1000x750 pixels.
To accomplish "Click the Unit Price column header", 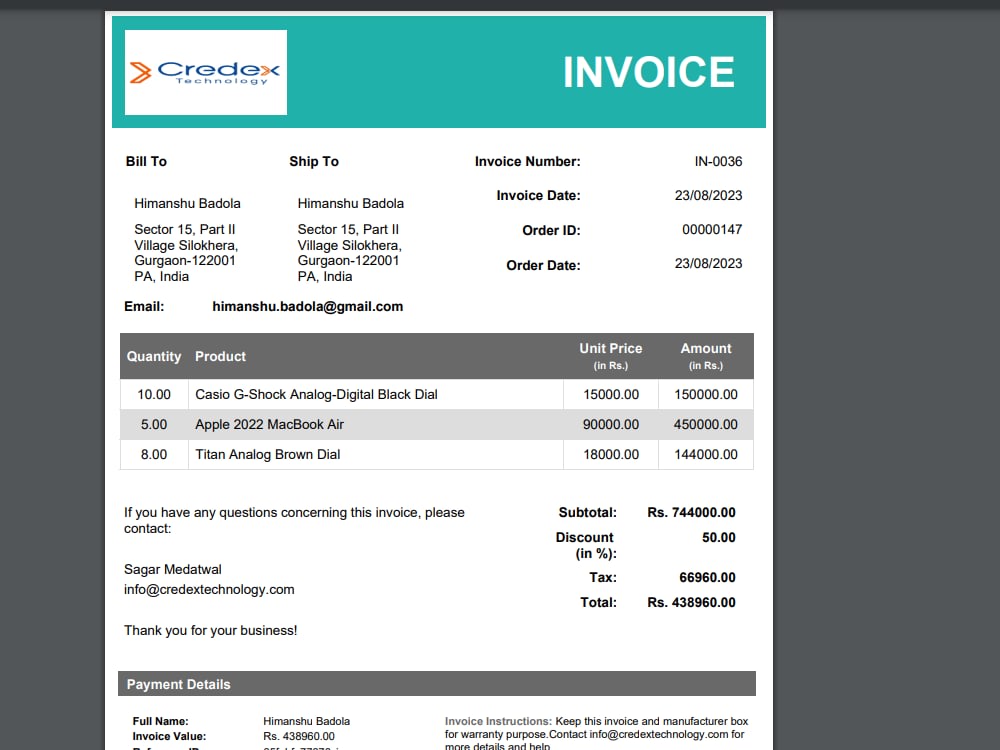I will (610, 356).
